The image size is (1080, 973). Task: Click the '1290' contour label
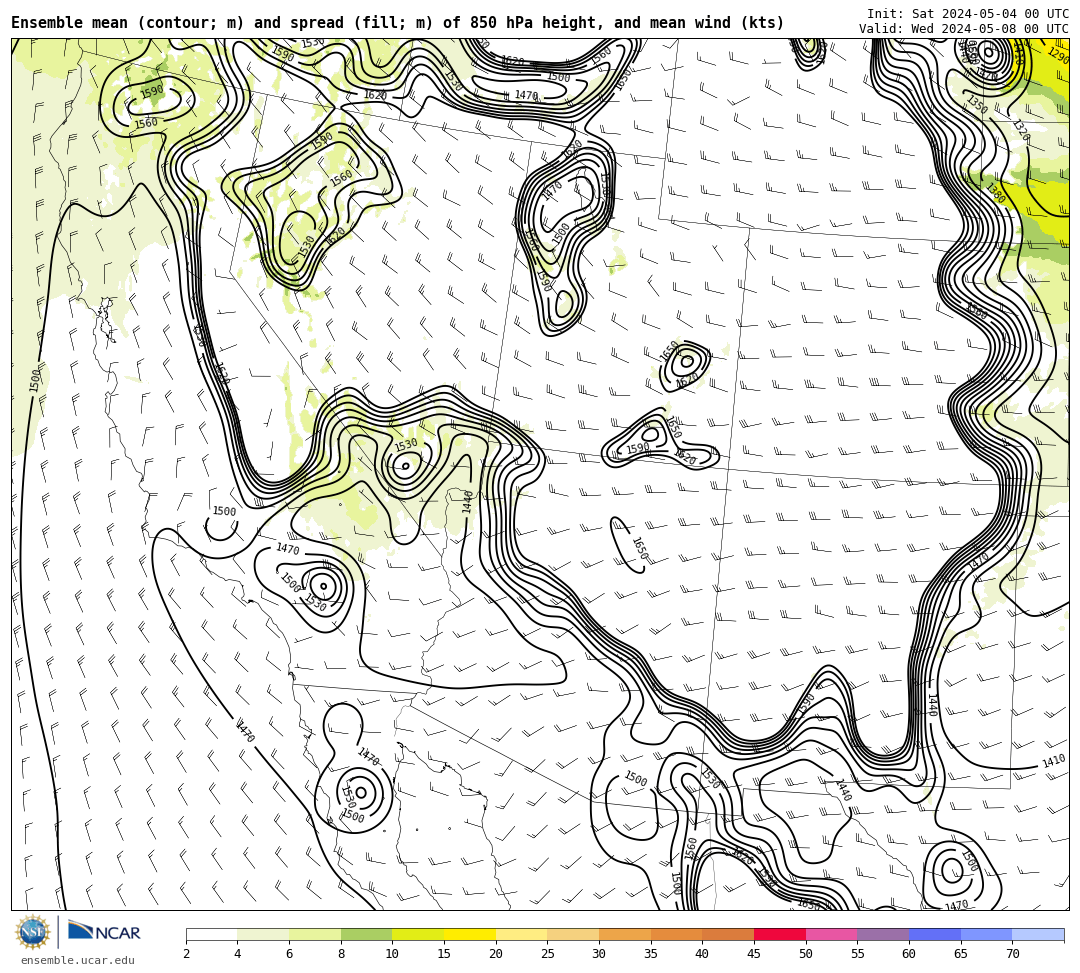pos(1058,56)
